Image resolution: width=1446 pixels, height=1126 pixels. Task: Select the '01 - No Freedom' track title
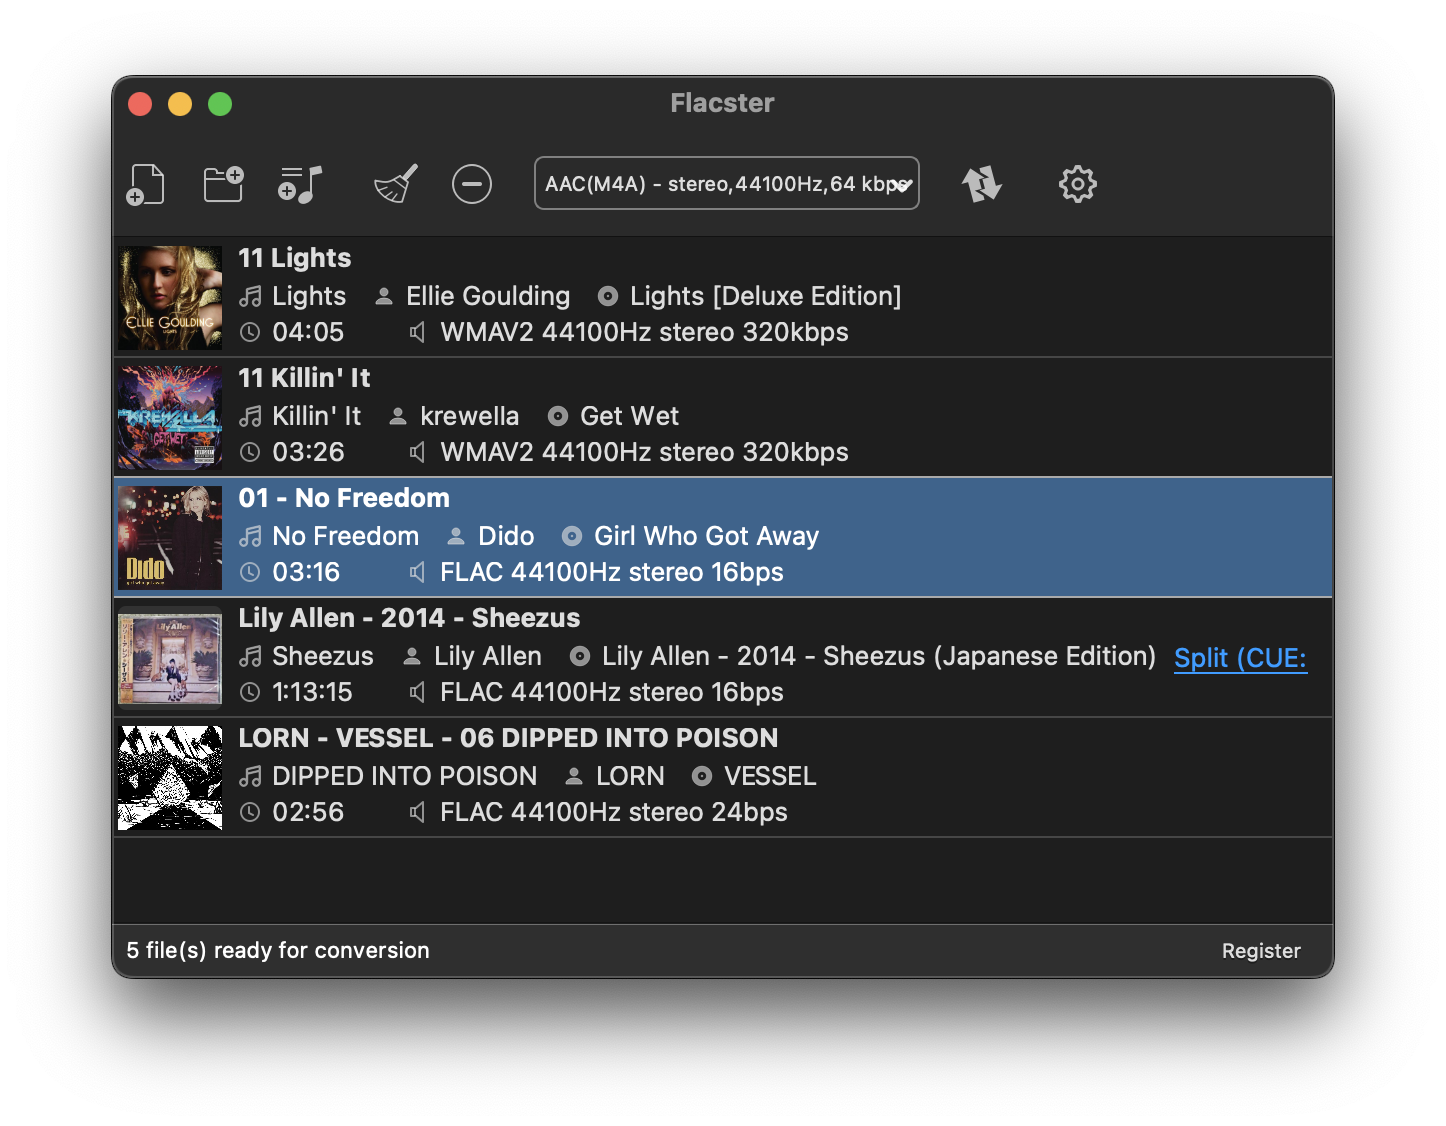coord(344,498)
